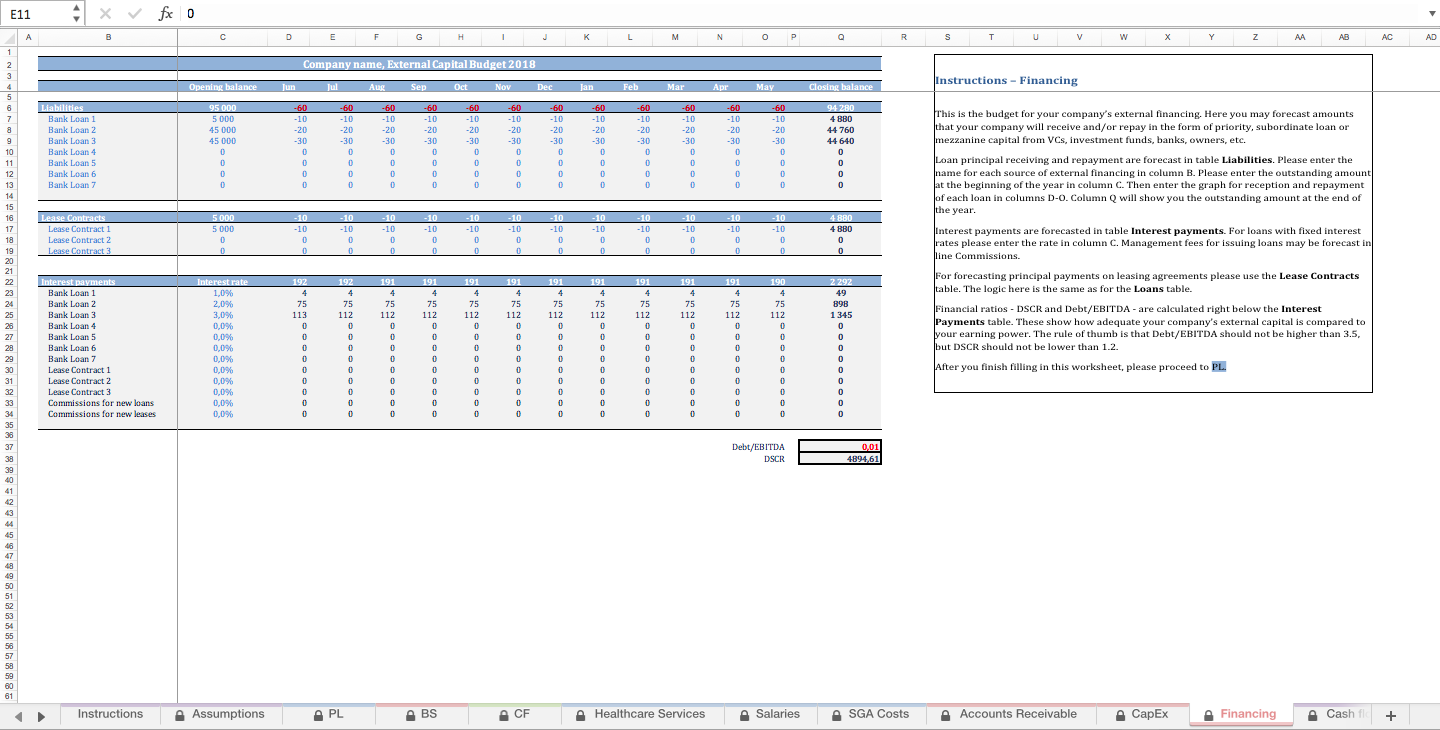This screenshot has width=1440, height=730.
Task: Click the title cell 'Company name, External Capital Budget 2018'
Action: click(x=419, y=64)
